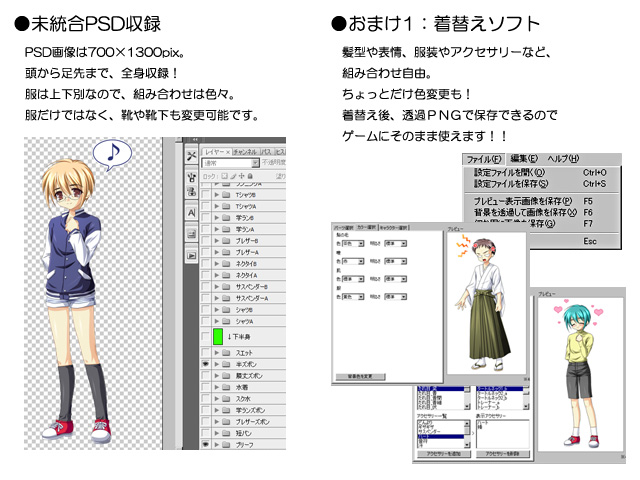Screen dimensions: 640x480
Task: Hide the 半ズボン layer group
Action: coord(206,364)
